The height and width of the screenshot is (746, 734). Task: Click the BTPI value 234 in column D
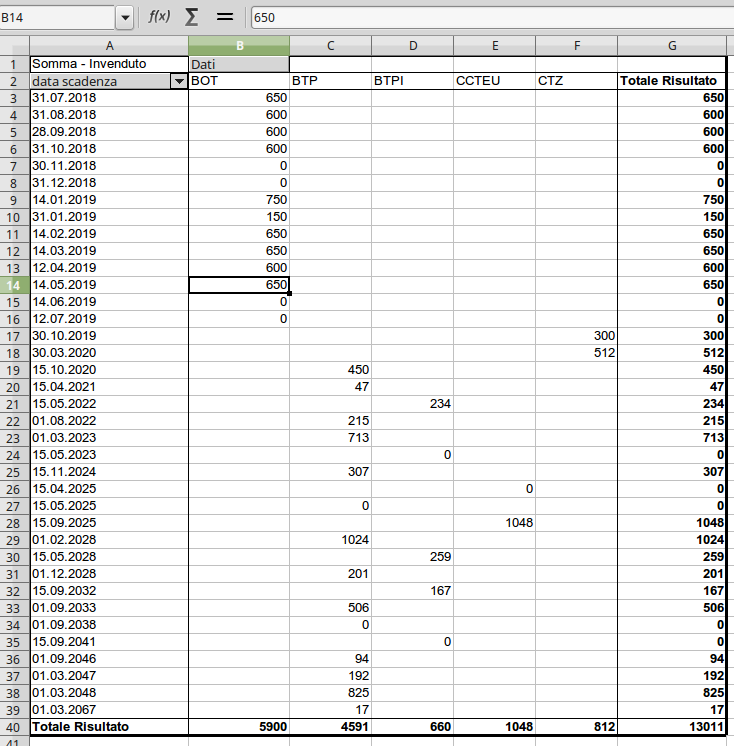click(x=412, y=404)
